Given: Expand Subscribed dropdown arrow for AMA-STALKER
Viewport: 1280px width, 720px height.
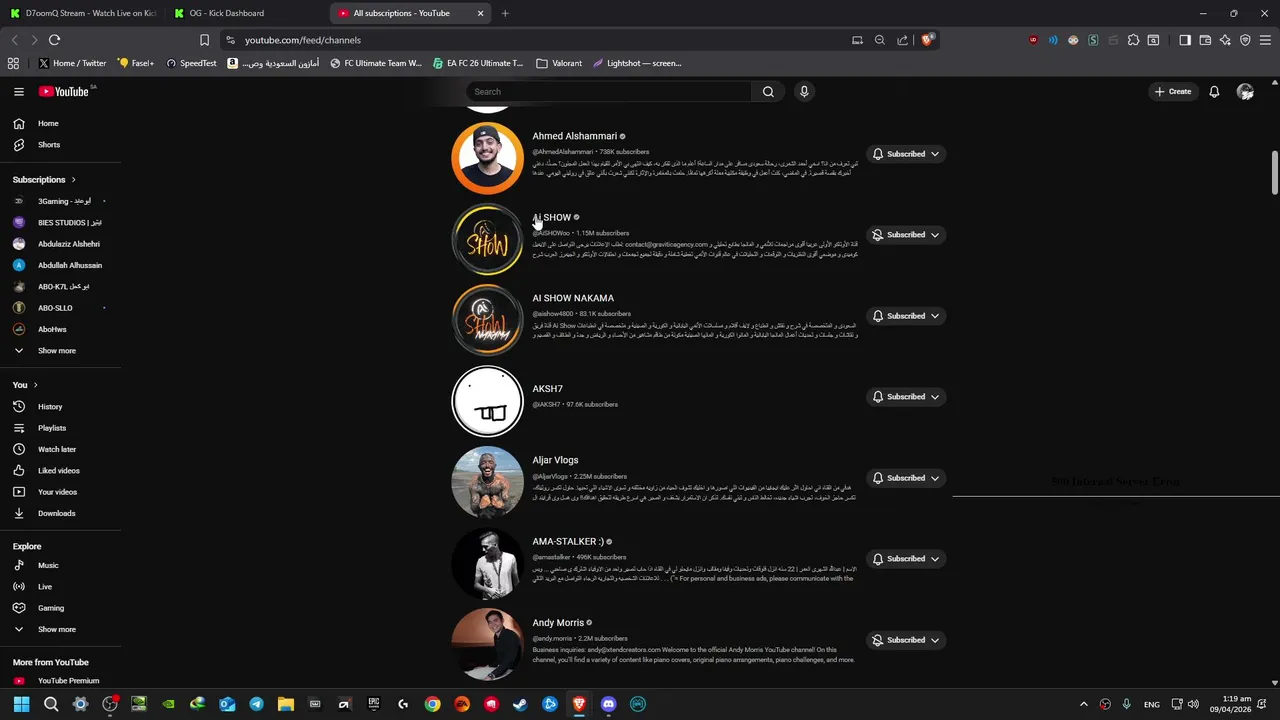Looking at the screenshot, I should (x=935, y=559).
